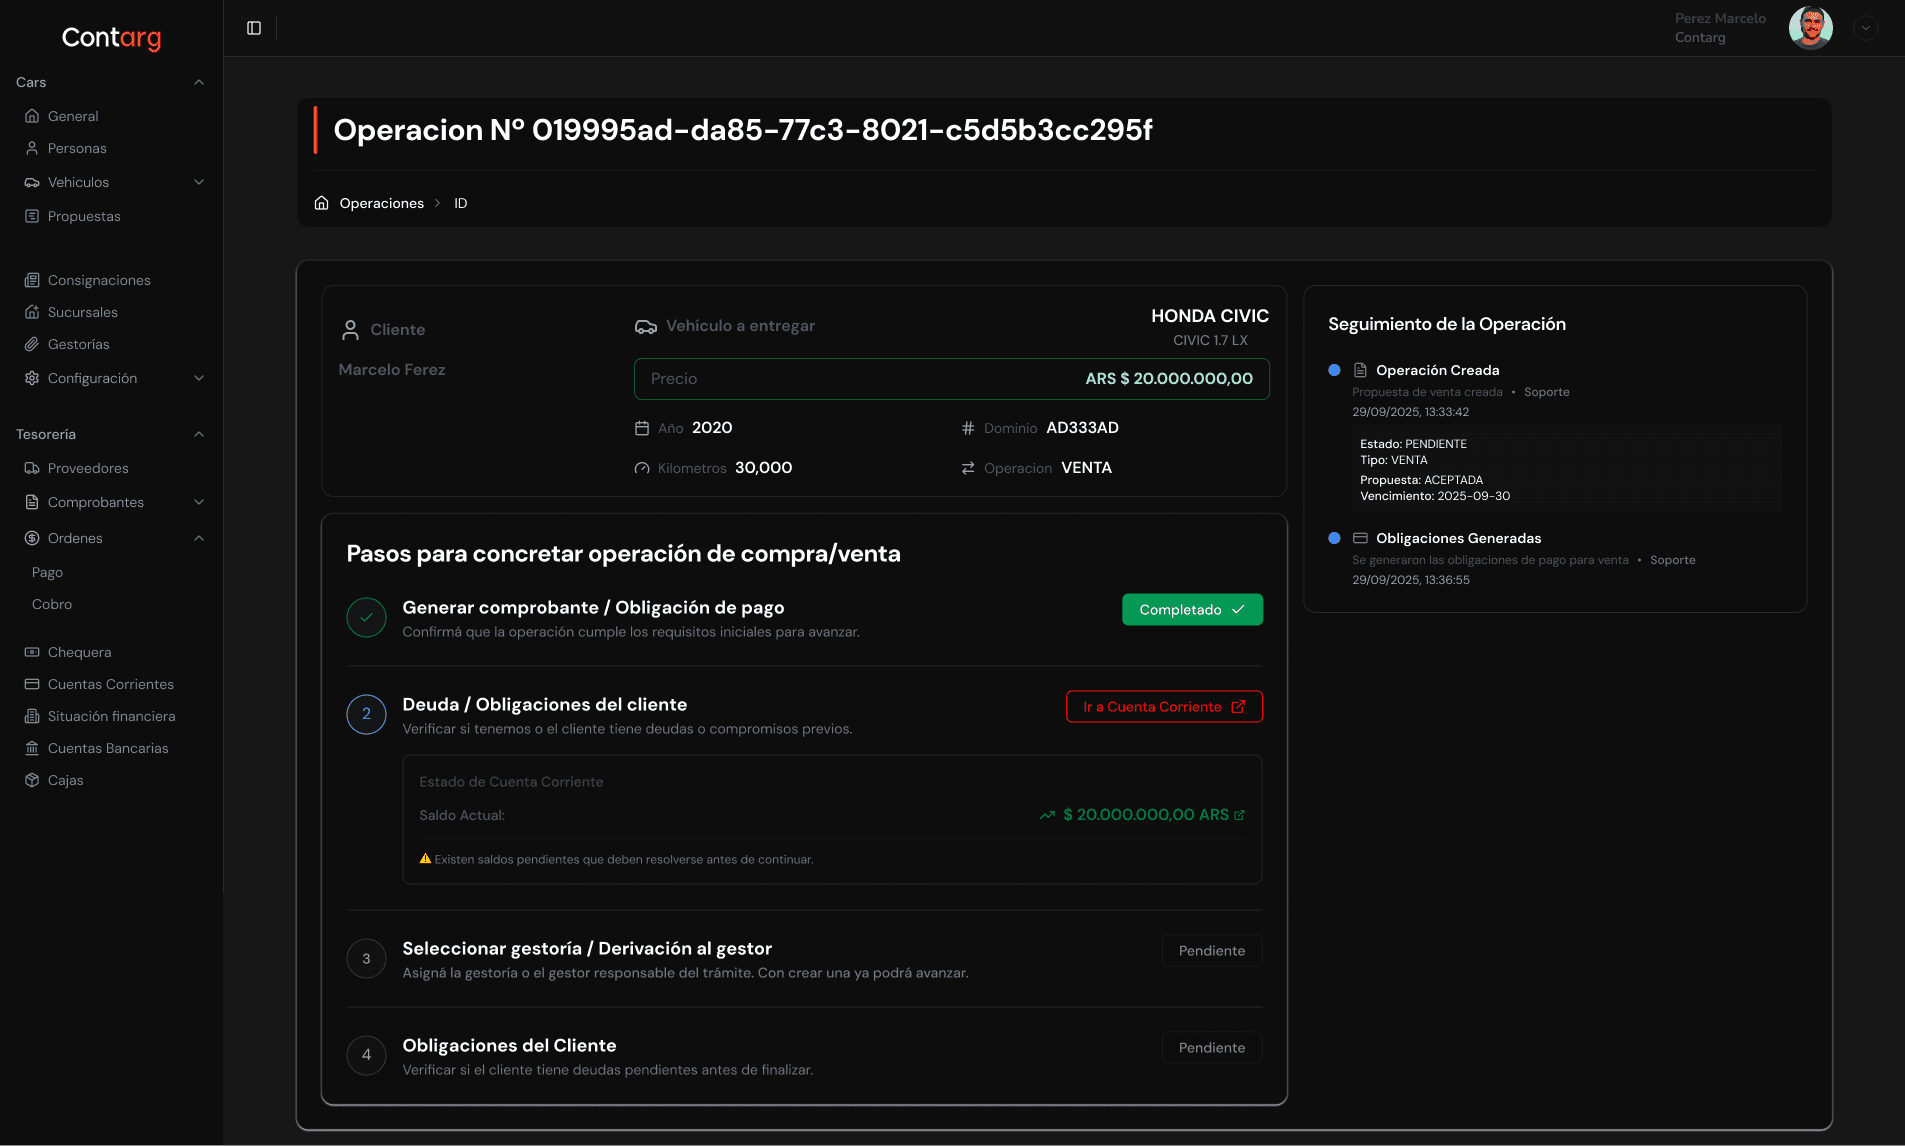This screenshot has width=1905, height=1146.
Task: Select the step 2 circle indicator
Action: point(366,714)
